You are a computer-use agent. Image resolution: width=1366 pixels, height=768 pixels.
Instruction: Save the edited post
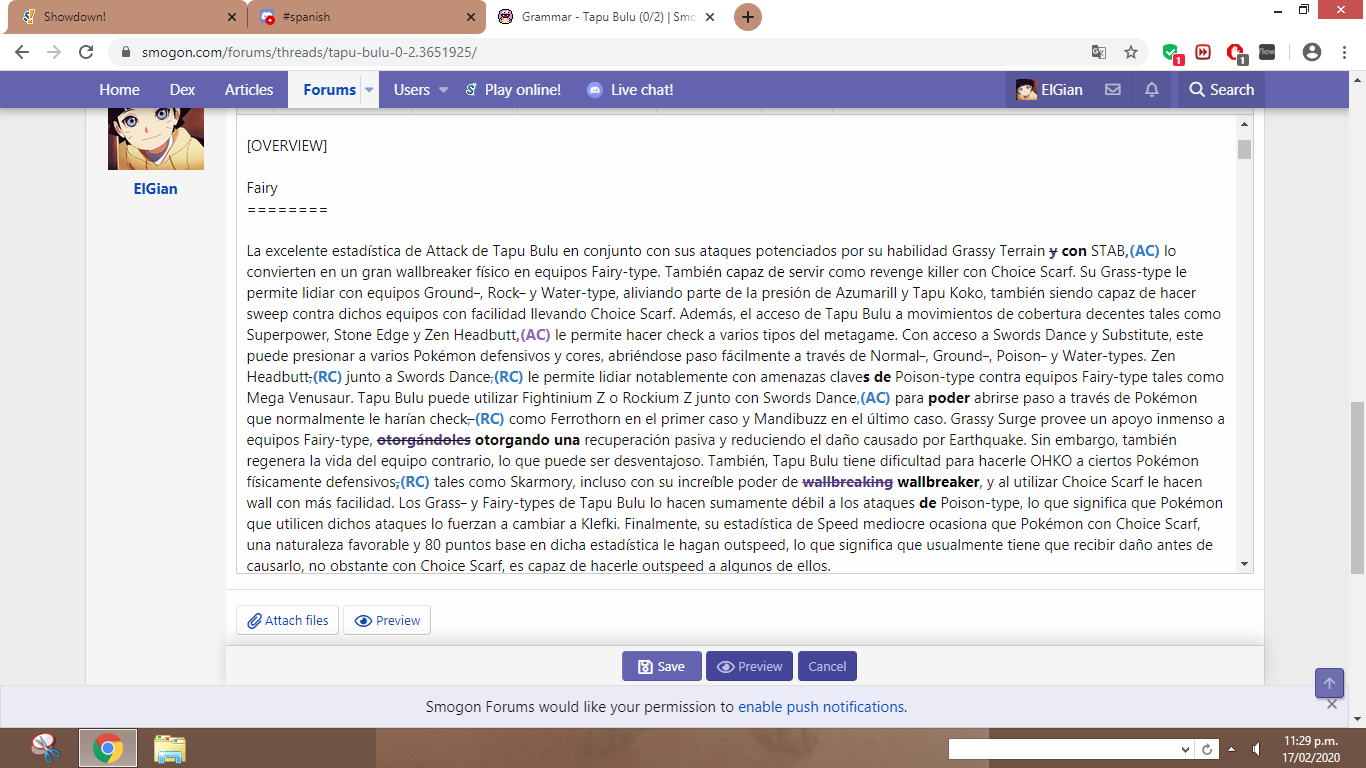(x=662, y=666)
